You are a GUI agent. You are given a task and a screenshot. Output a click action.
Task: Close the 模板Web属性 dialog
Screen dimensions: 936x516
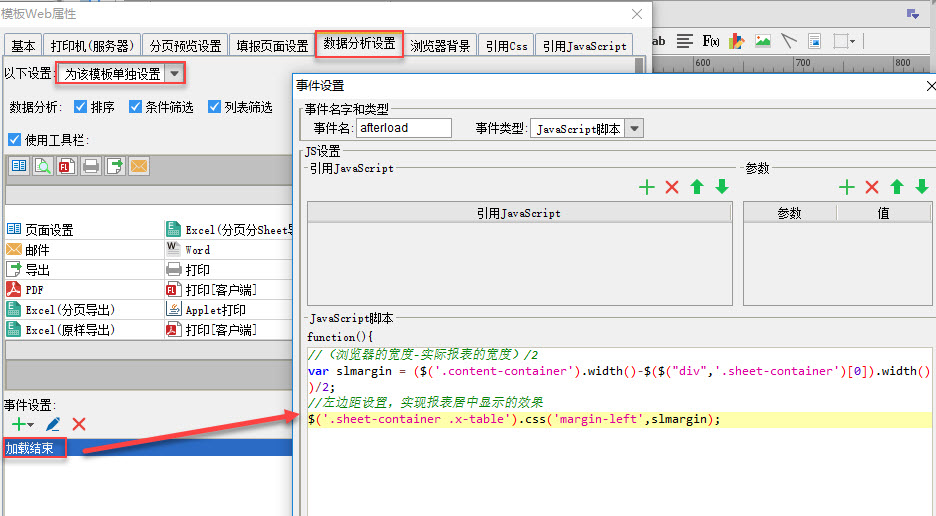coord(637,14)
